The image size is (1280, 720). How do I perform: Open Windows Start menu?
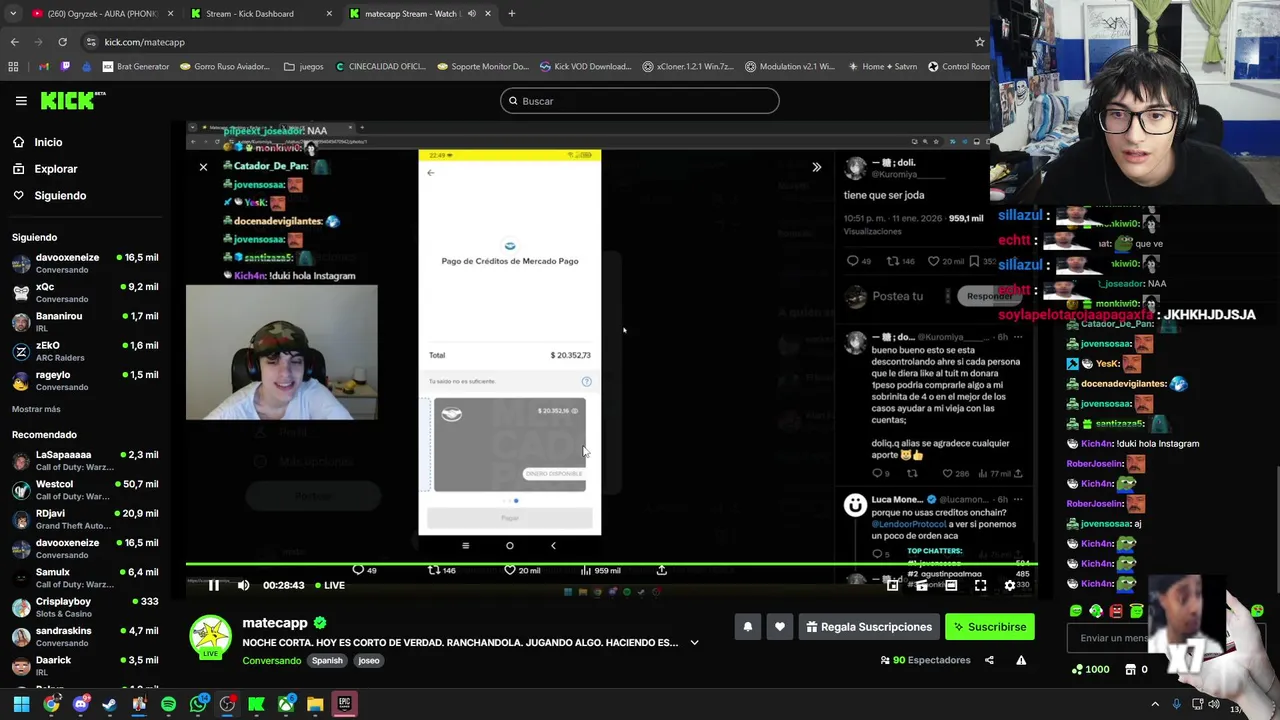click(21, 704)
